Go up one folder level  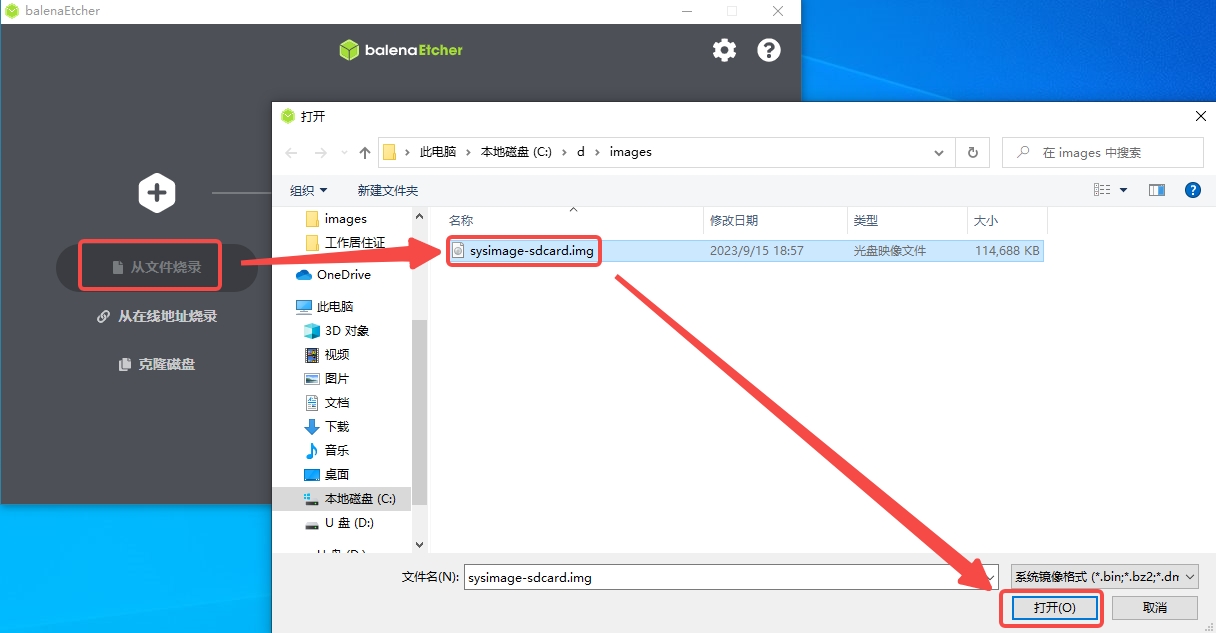(x=365, y=153)
